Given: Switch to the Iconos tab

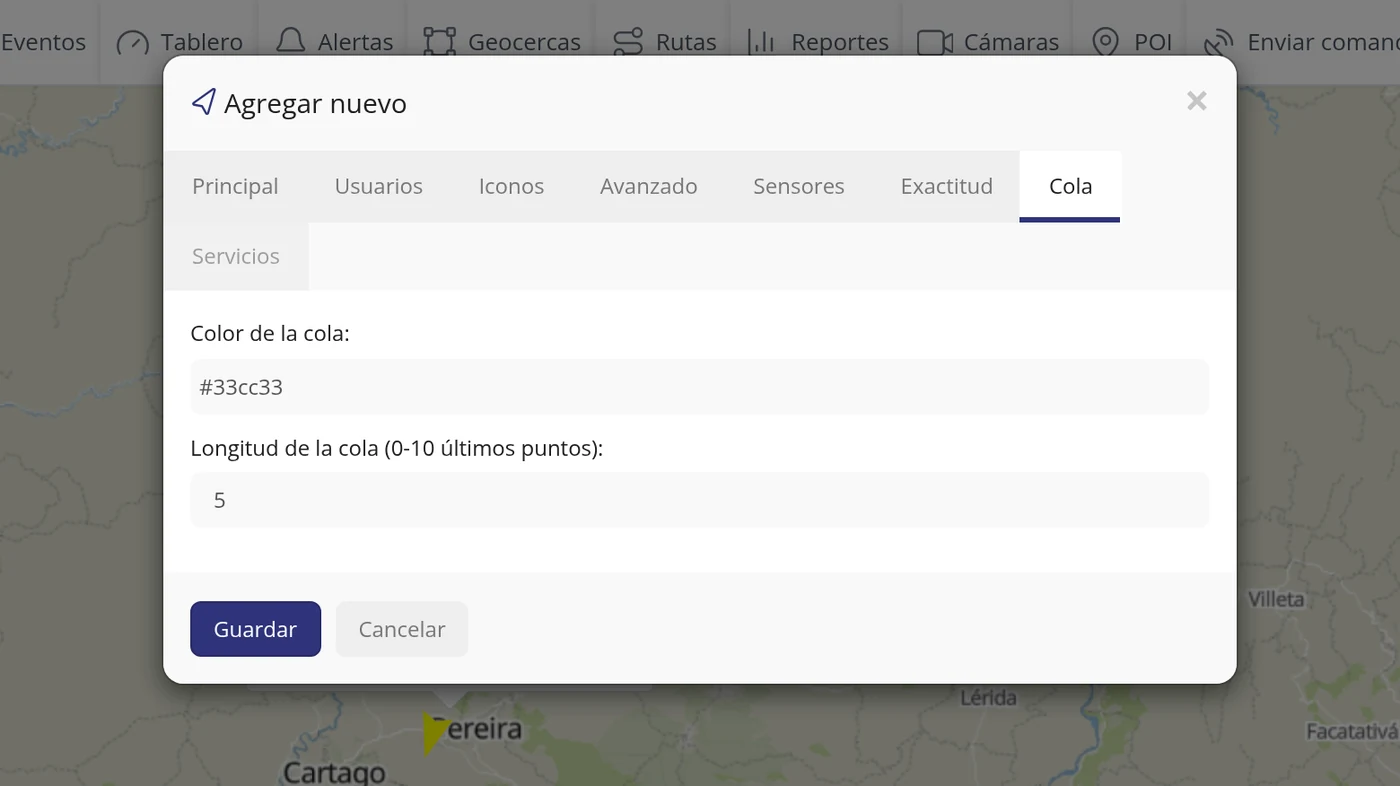Looking at the screenshot, I should (x=511, y=186).
